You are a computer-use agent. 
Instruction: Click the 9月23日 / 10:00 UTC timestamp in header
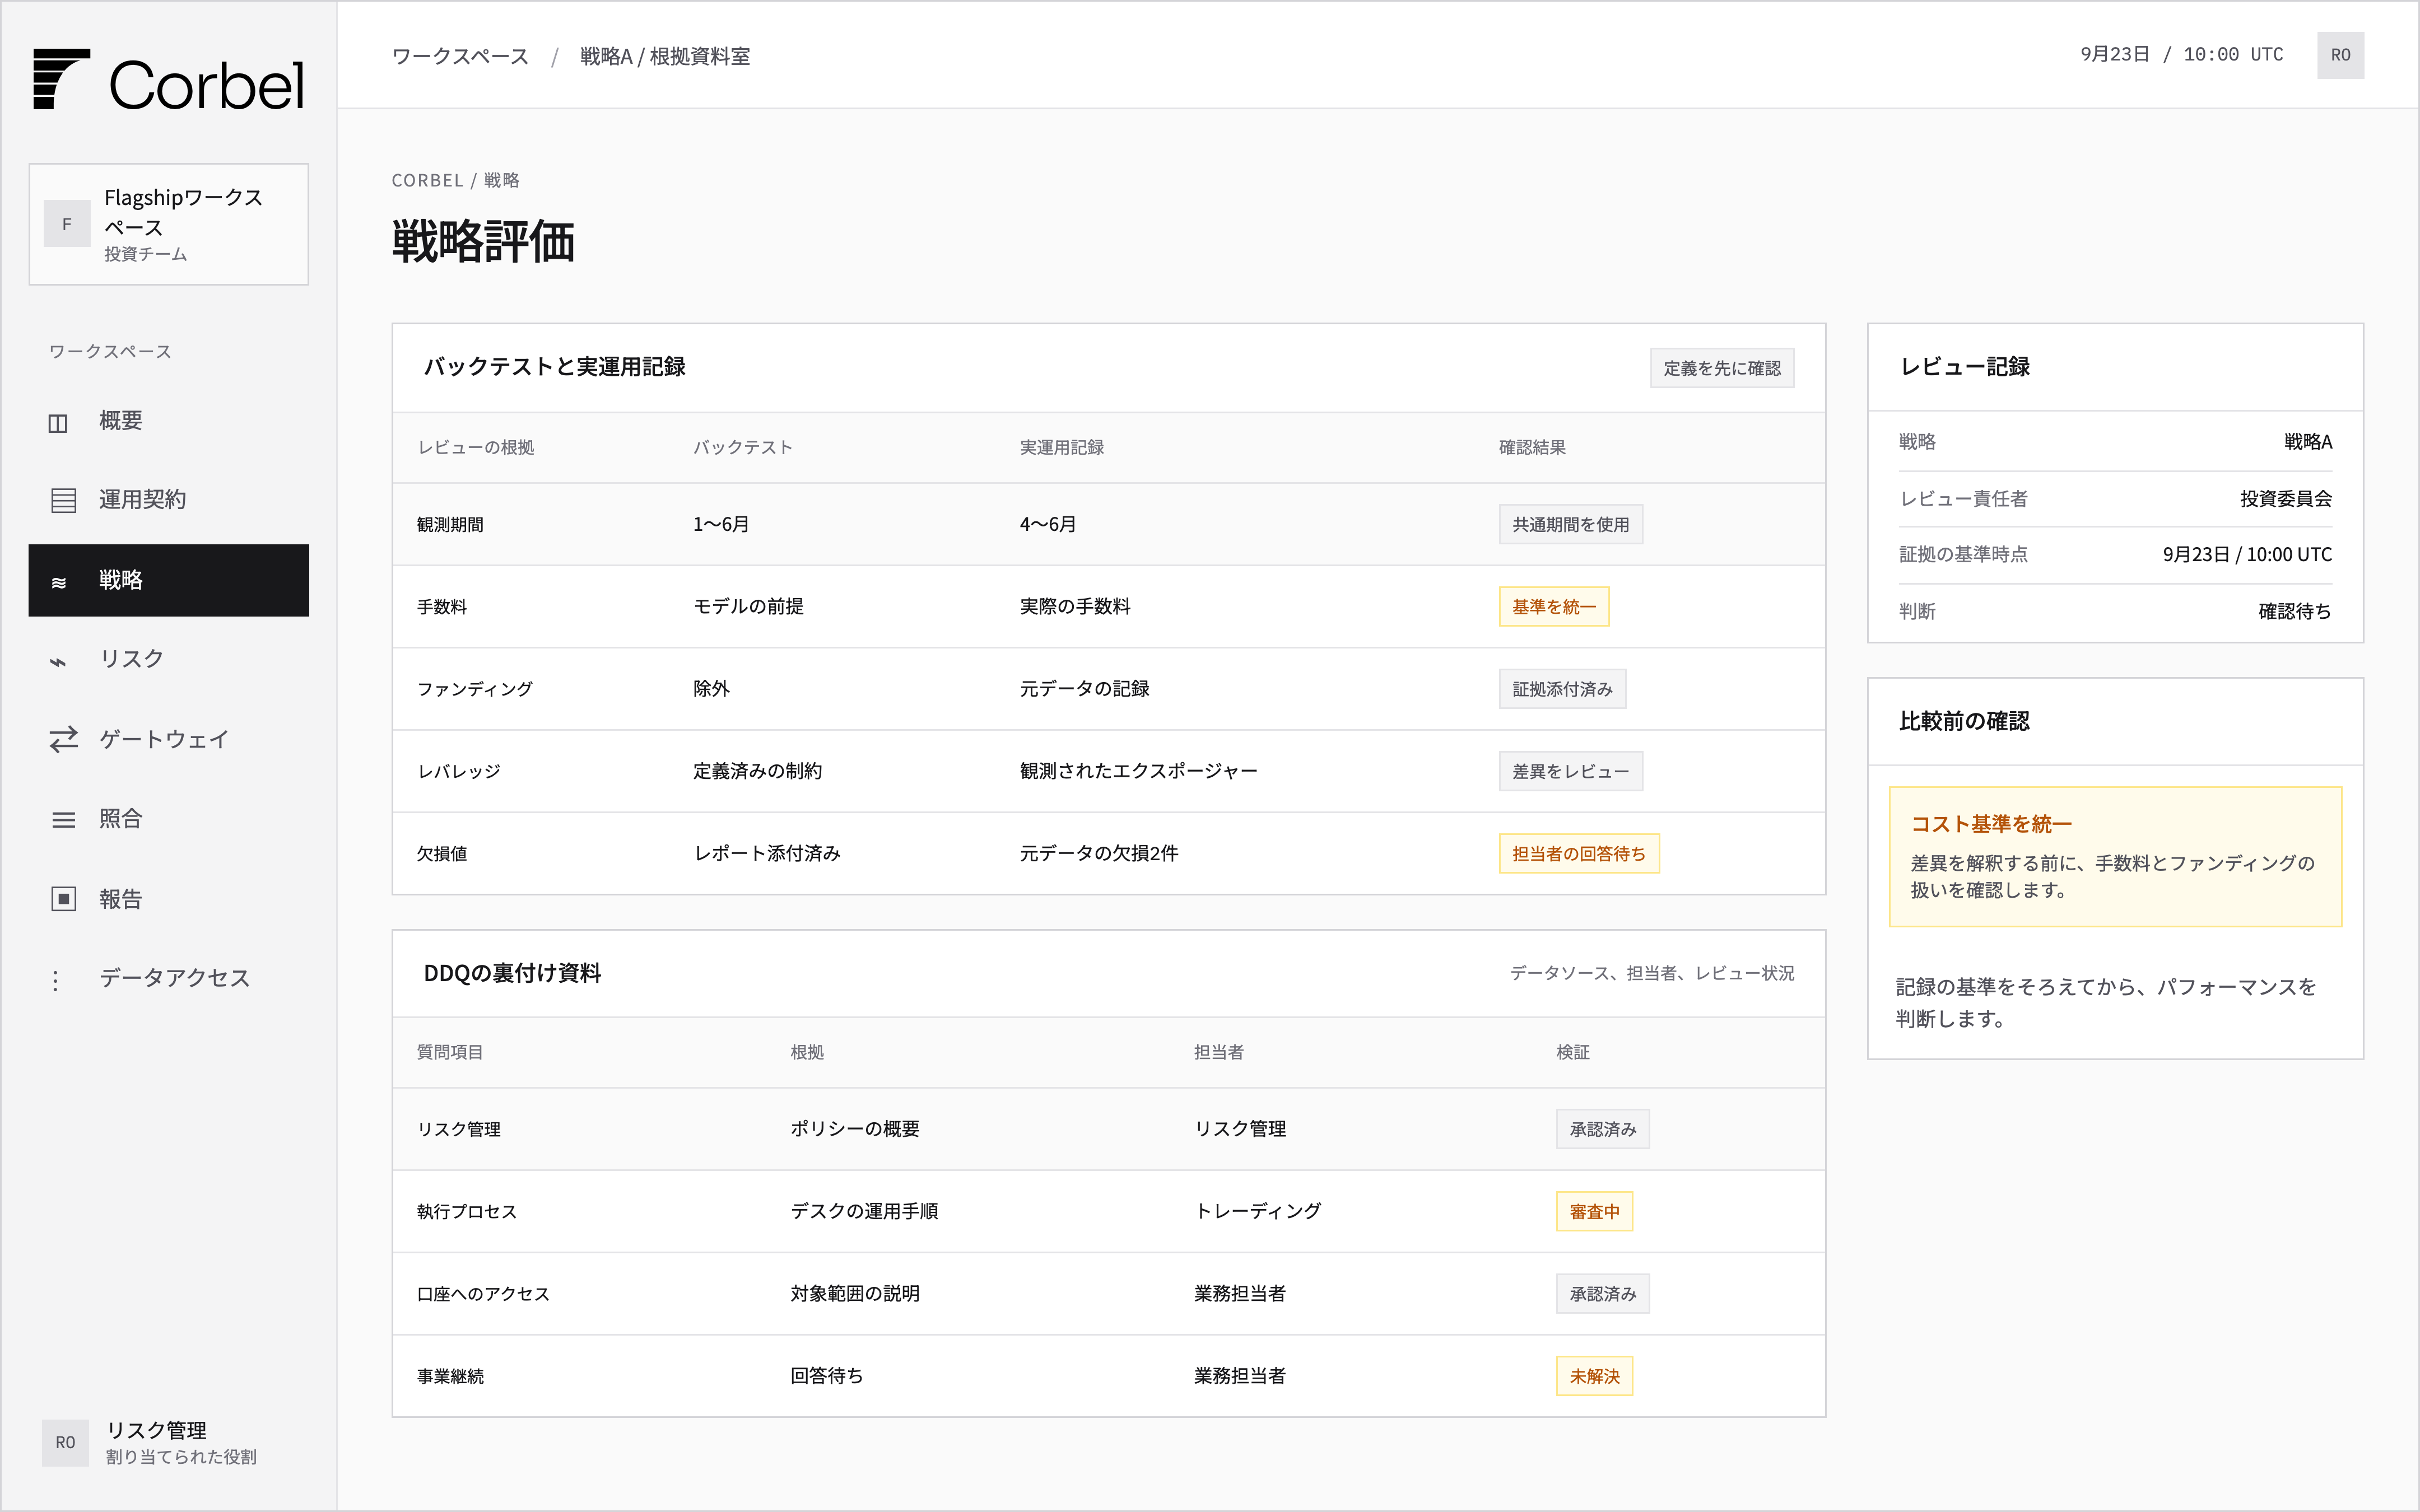click(x=2181, y=54)
